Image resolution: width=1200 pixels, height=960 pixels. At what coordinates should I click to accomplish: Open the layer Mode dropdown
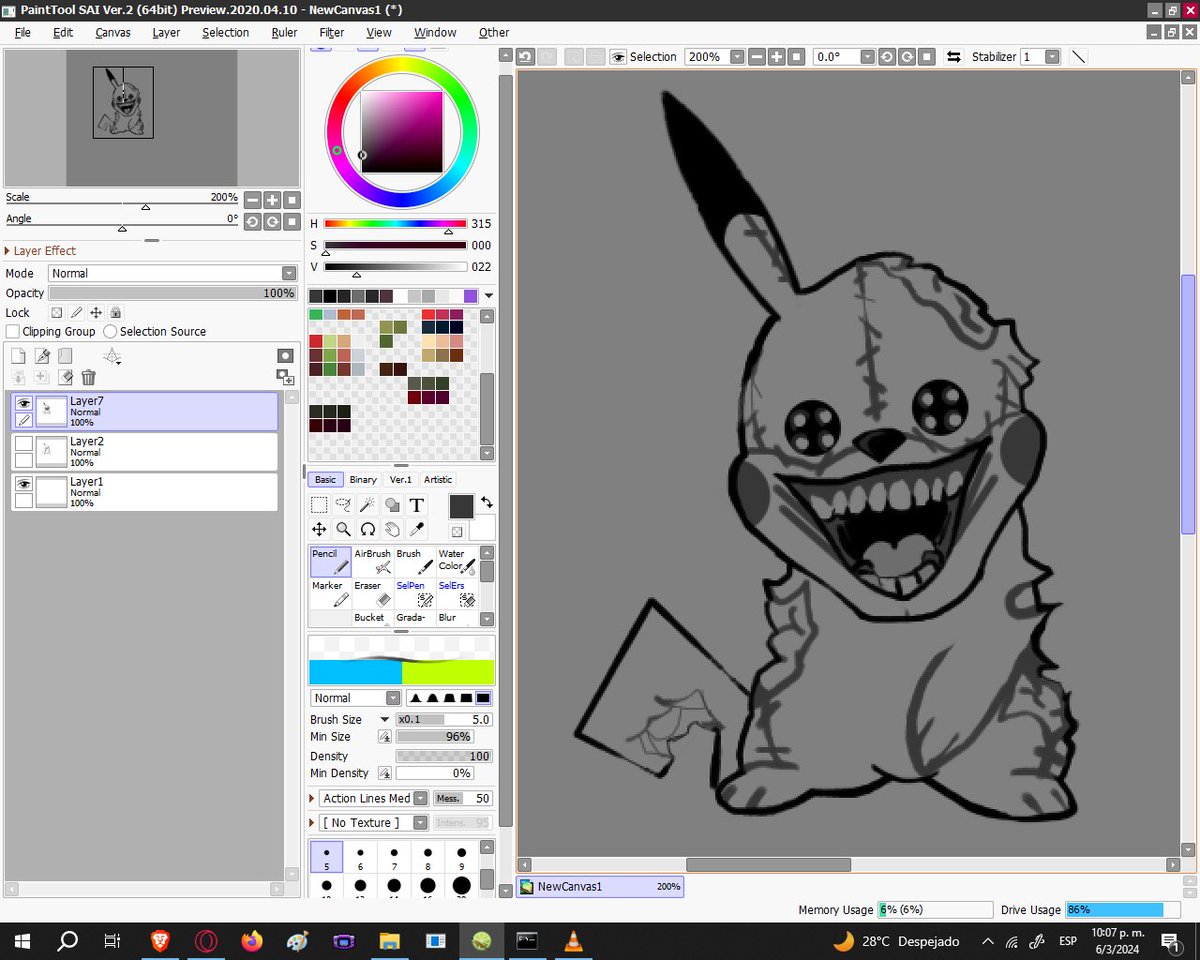point(173,273)
